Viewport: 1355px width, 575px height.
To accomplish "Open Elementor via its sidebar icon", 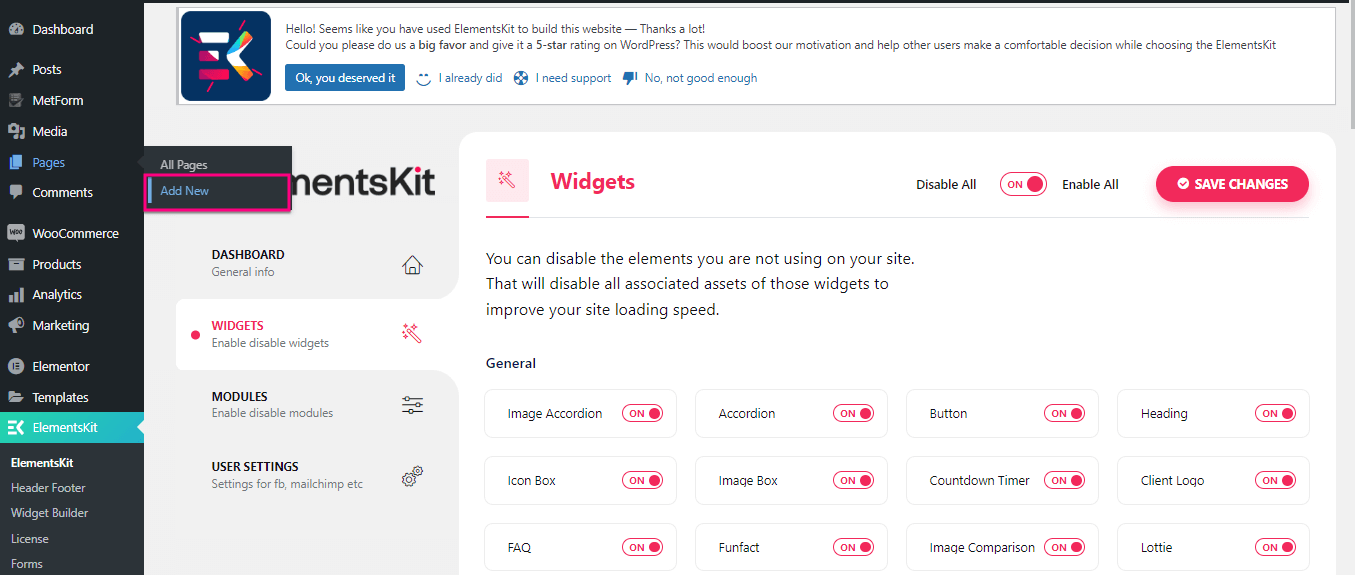I will click(16, 366).
